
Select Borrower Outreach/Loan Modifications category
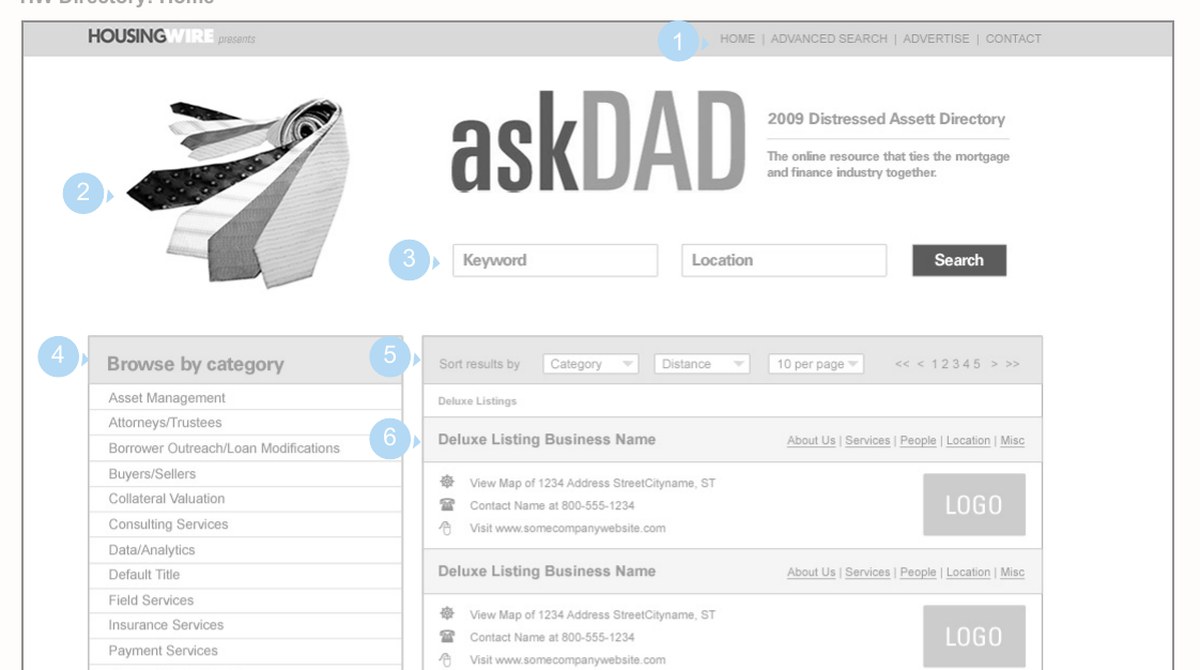click(x=245, y=448)
